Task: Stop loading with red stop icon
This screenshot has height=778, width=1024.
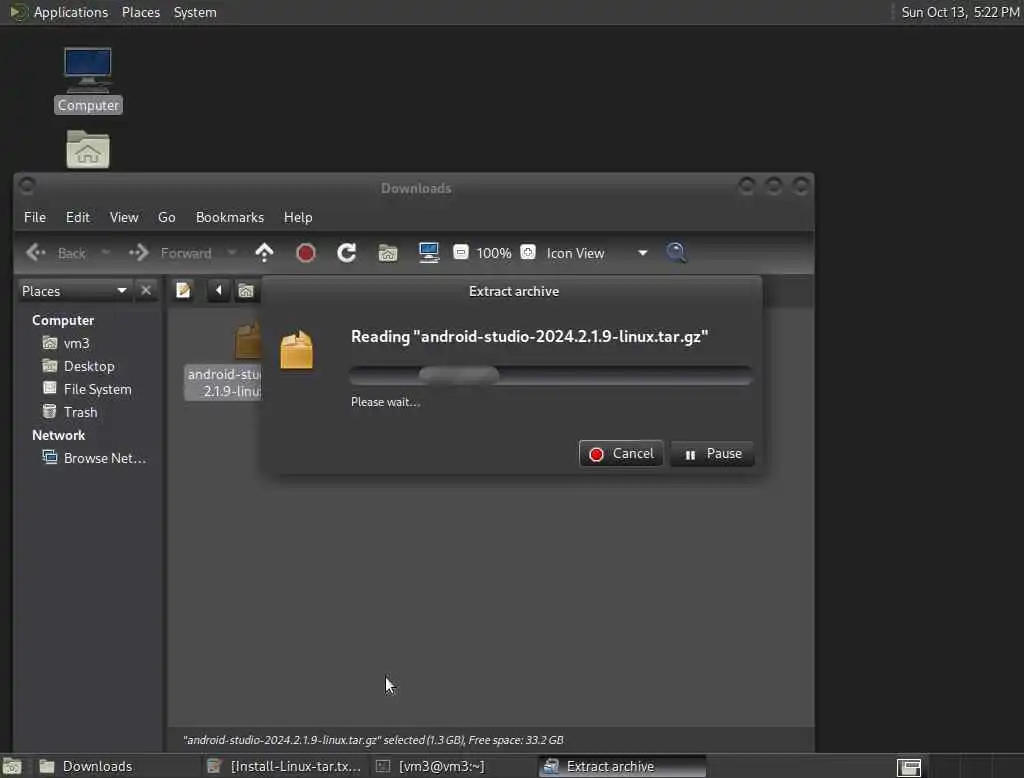Action: point(306,253)
